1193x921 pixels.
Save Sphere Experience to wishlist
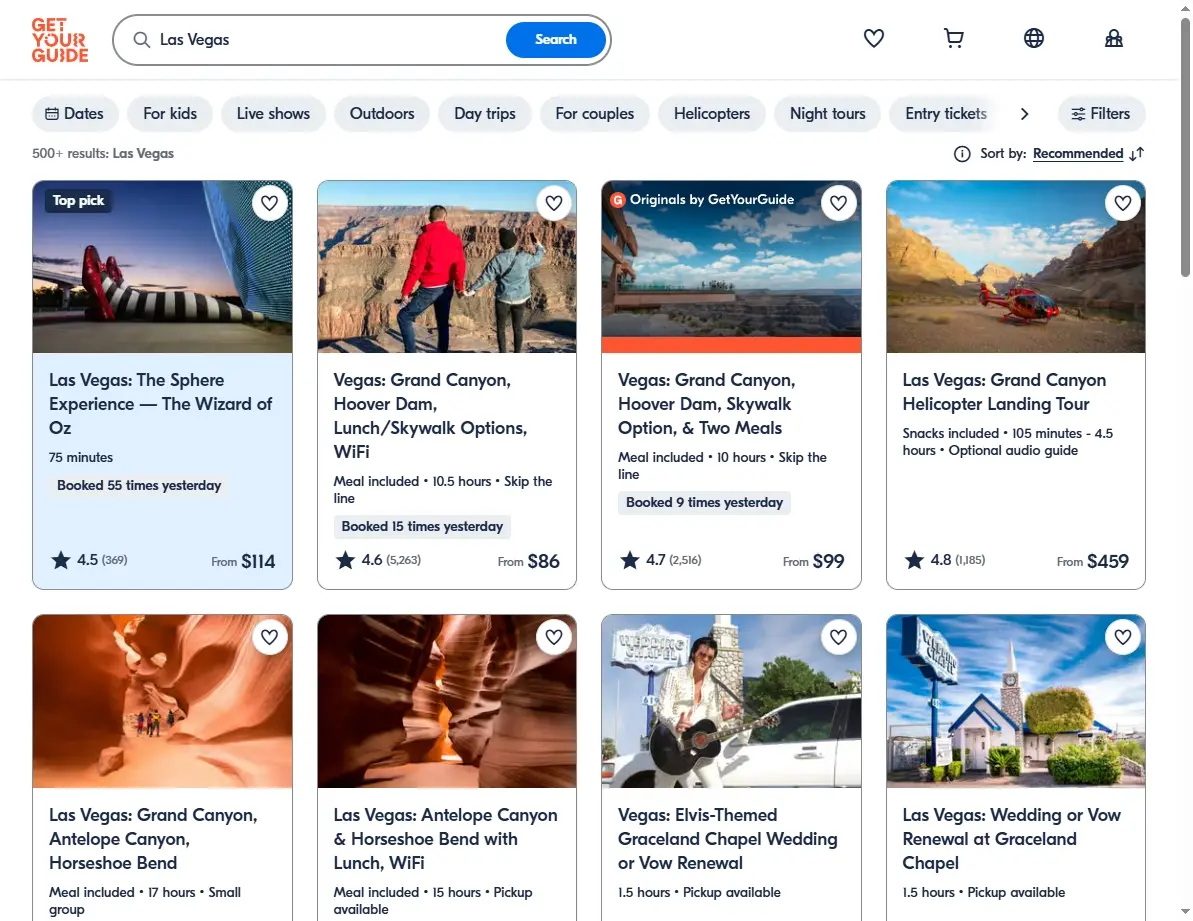[x=269, y=203]
